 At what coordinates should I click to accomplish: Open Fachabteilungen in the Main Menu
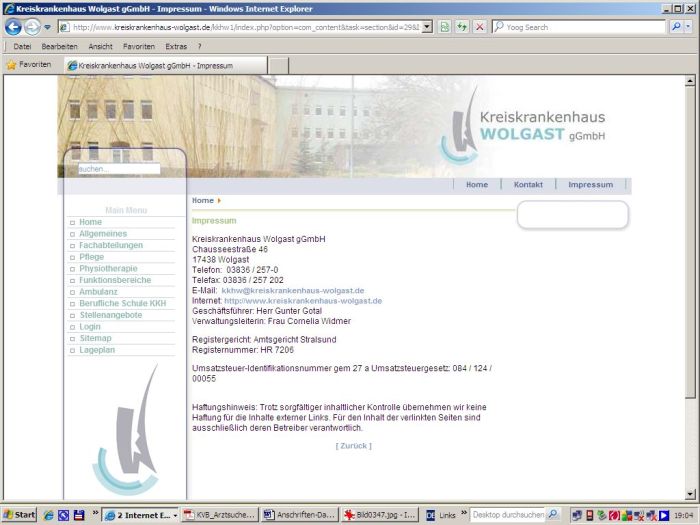pyautogui.click(x=111, y=245)
